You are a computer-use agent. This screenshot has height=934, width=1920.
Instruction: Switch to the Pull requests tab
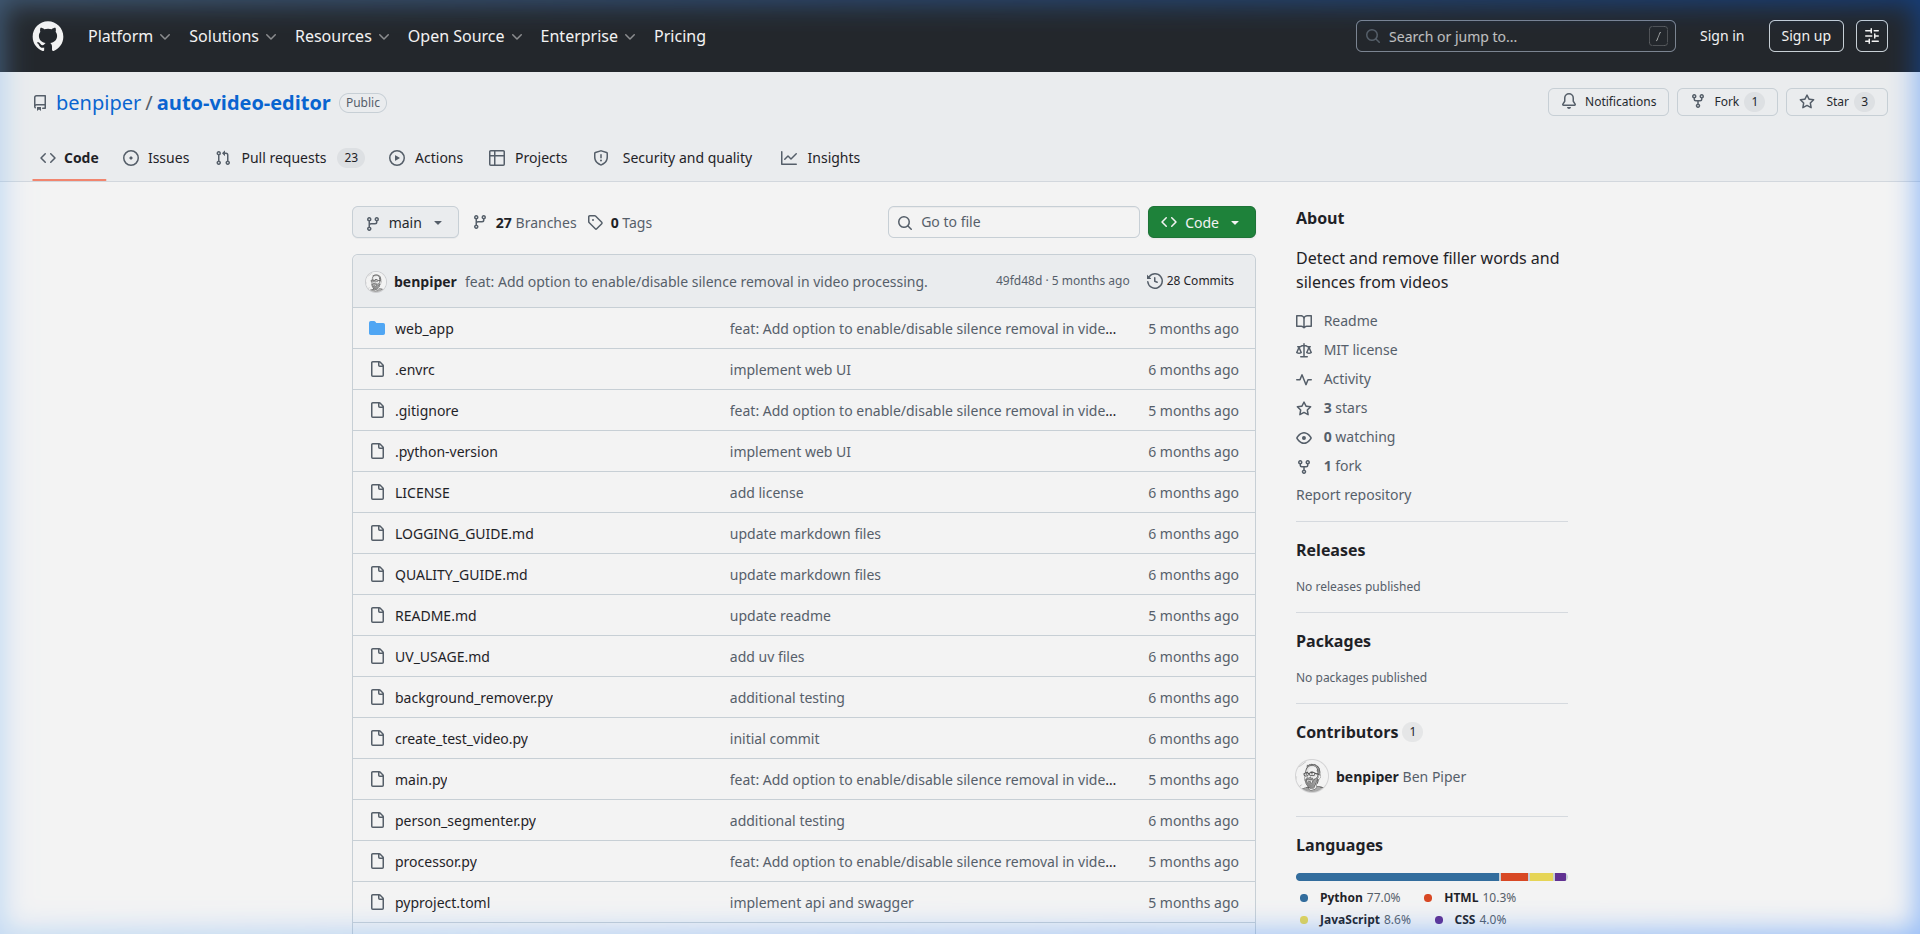[x=289, y=158]
